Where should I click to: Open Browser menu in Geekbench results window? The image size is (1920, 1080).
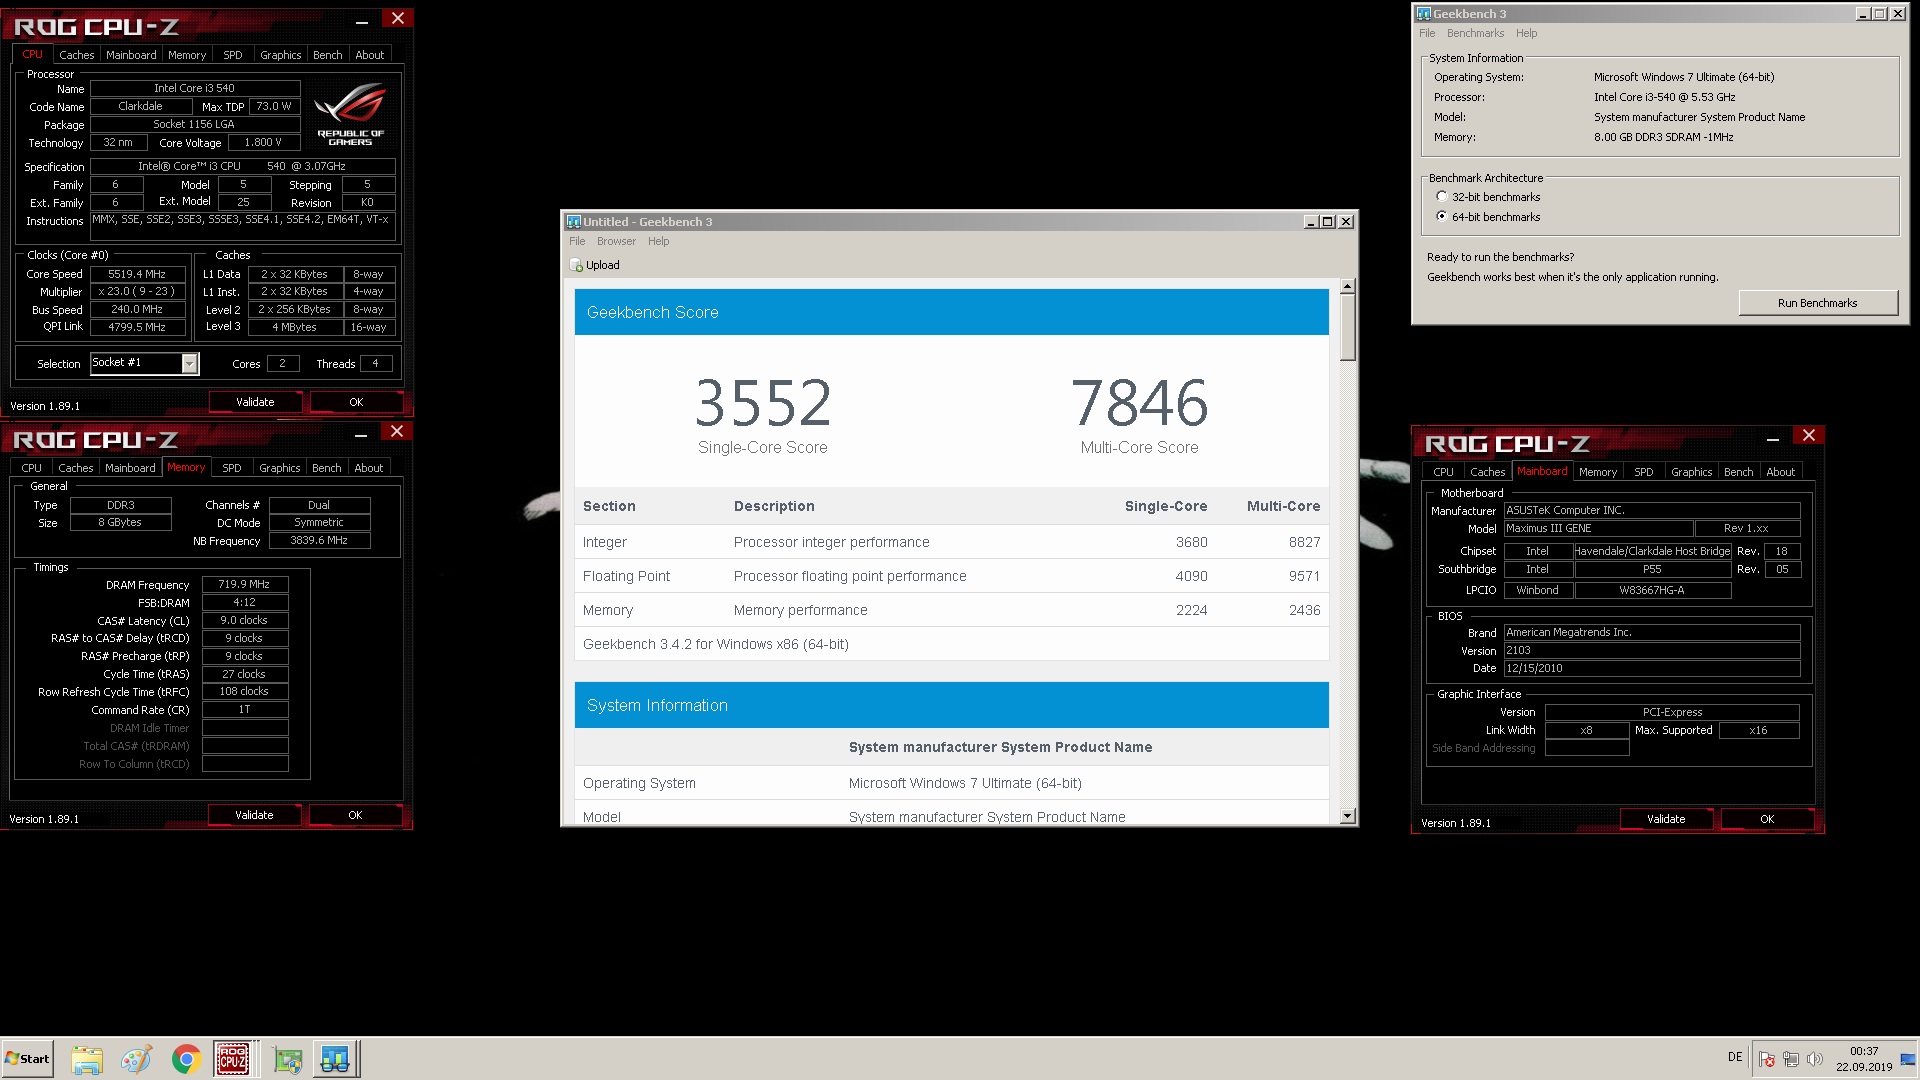616,241
